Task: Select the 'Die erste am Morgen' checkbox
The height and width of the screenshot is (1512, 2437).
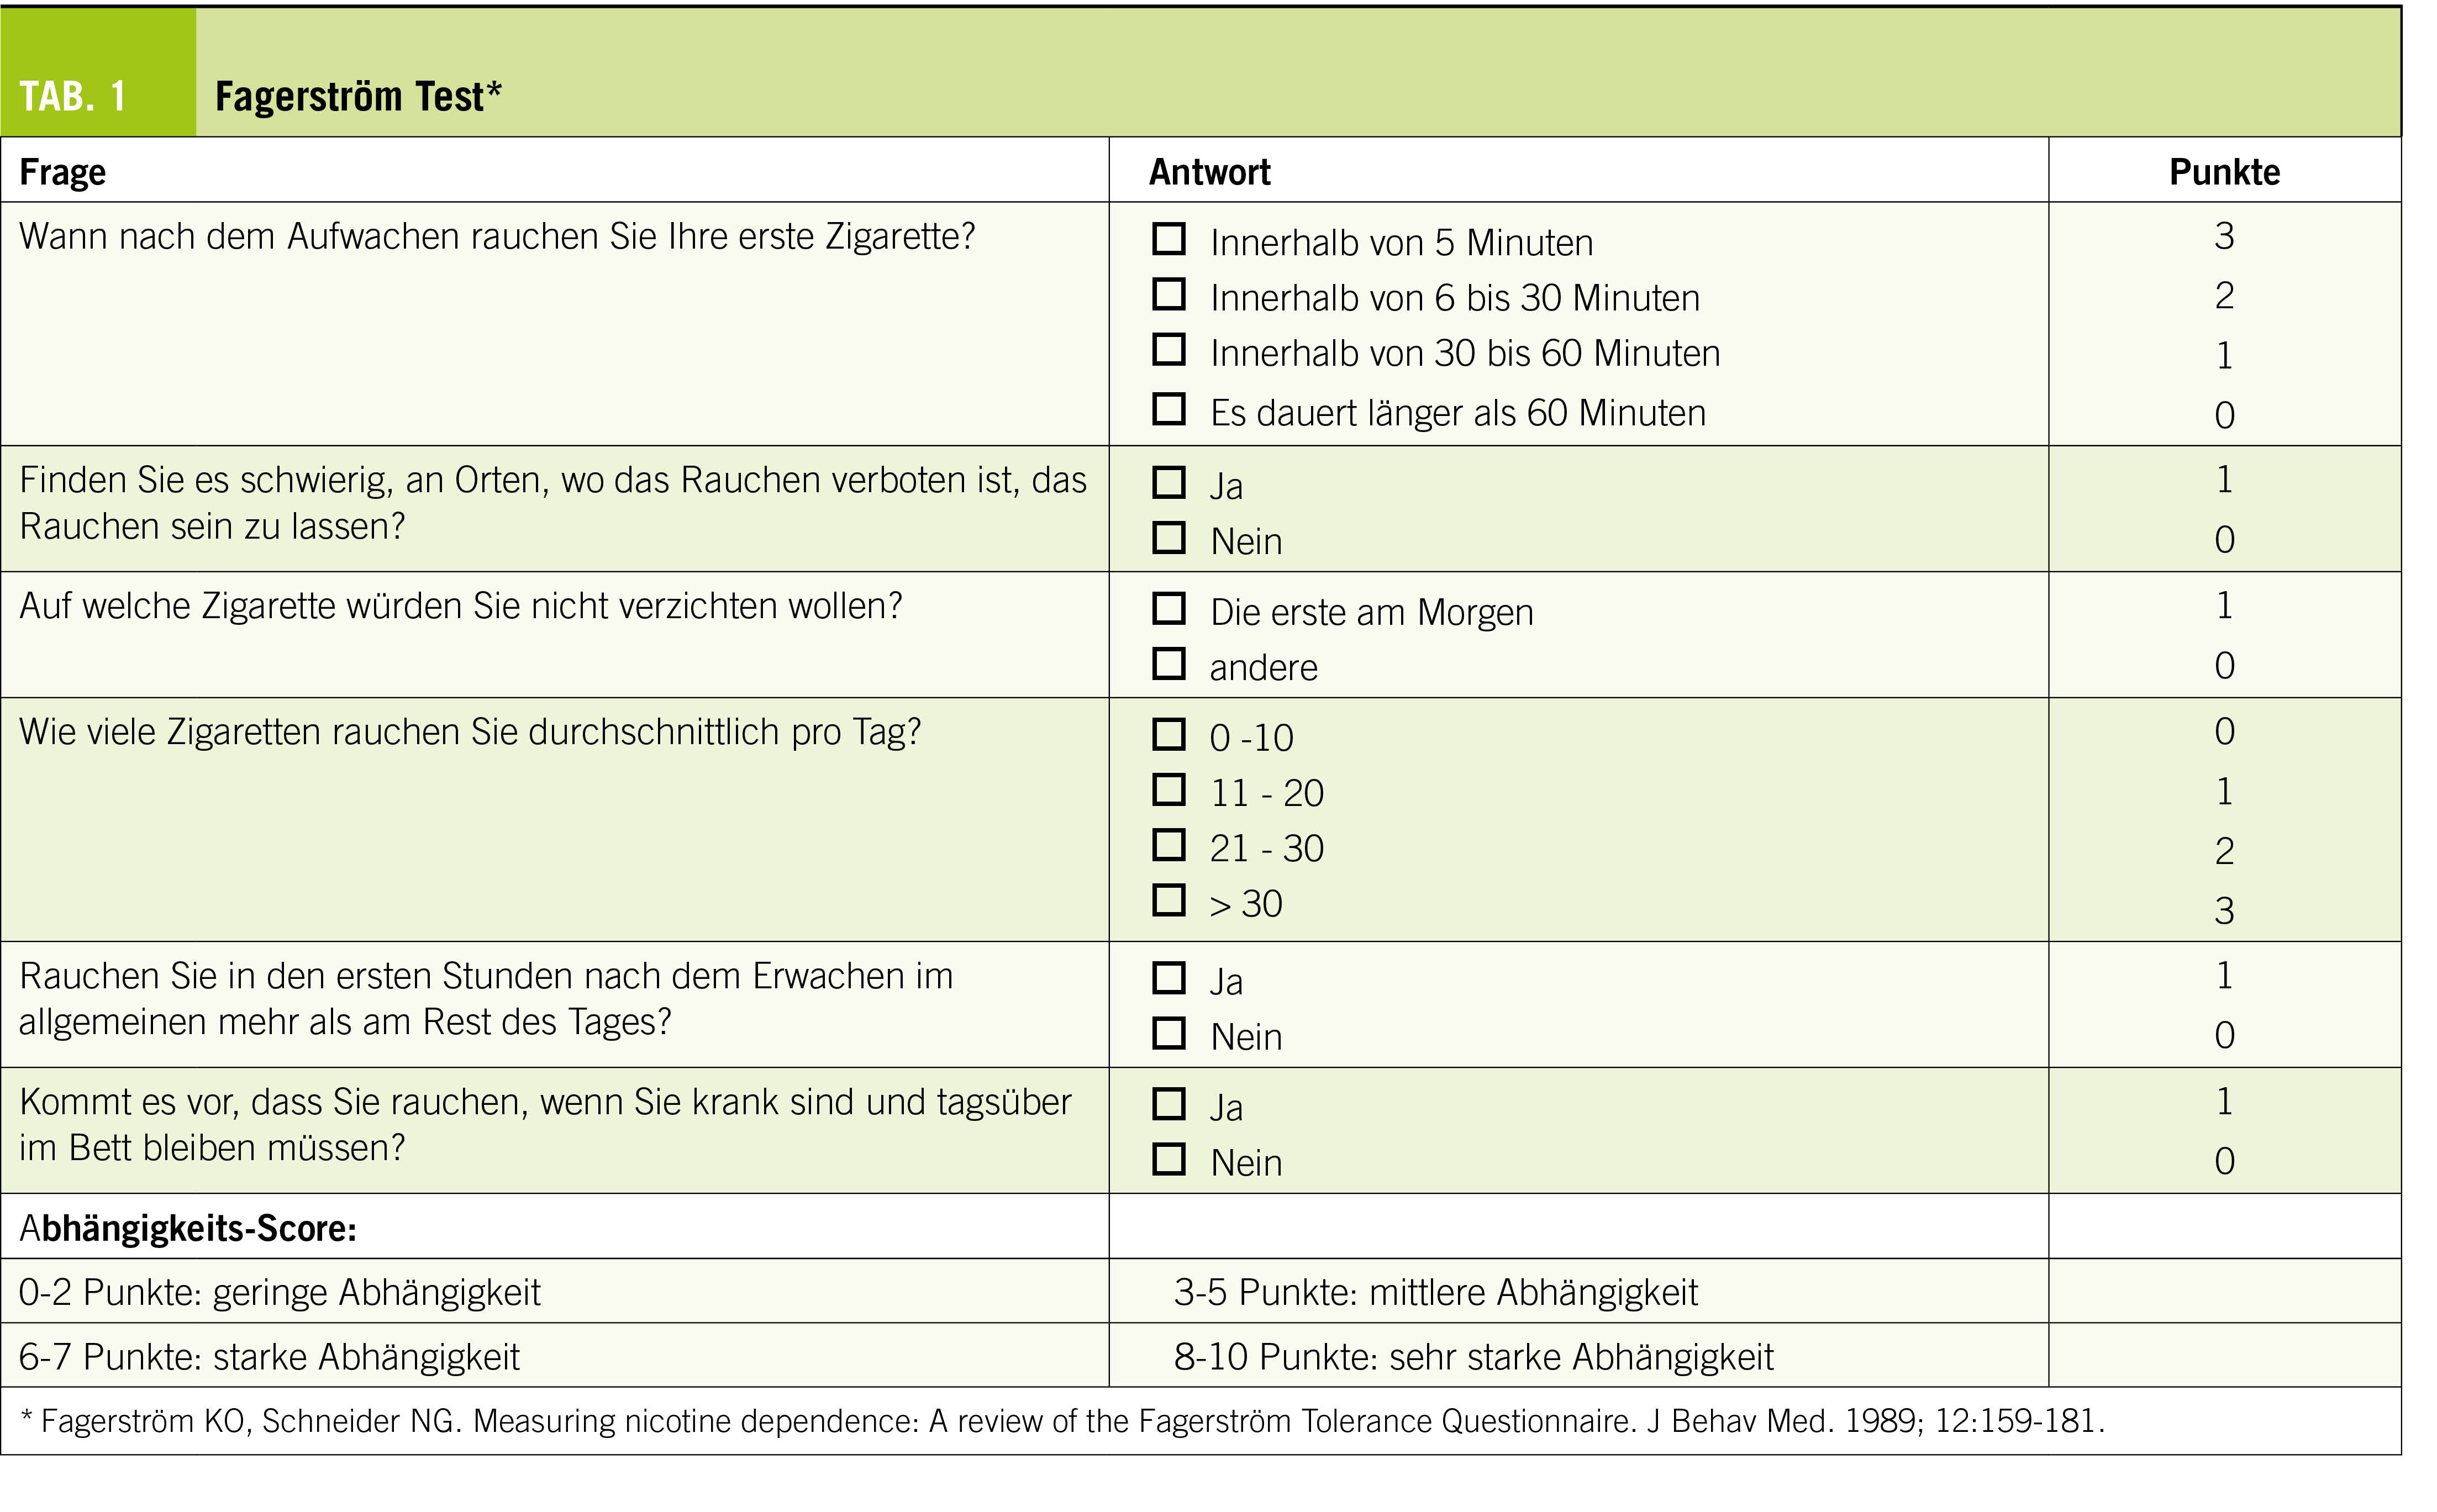Action: 1168,608
